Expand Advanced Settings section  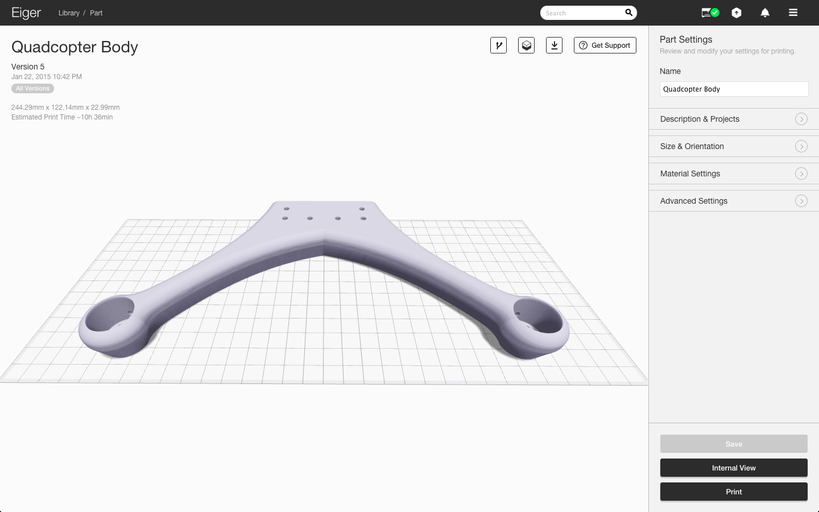coord(733,201)
